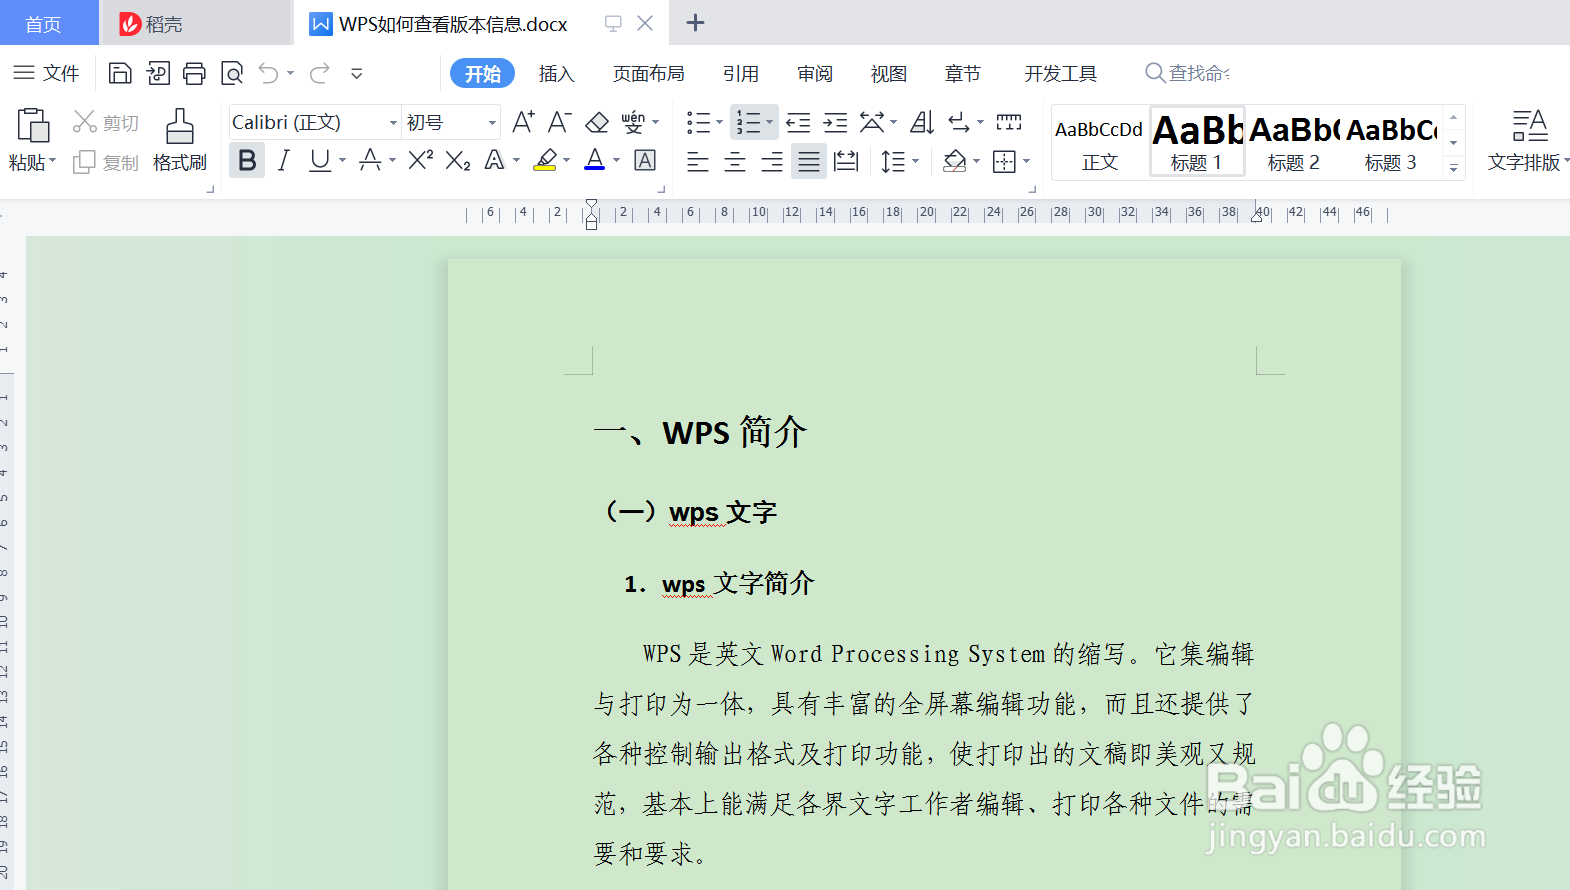Switch to the 视图 tab
The height and width of the screenshot is (890, 1570).
point(888,74)
